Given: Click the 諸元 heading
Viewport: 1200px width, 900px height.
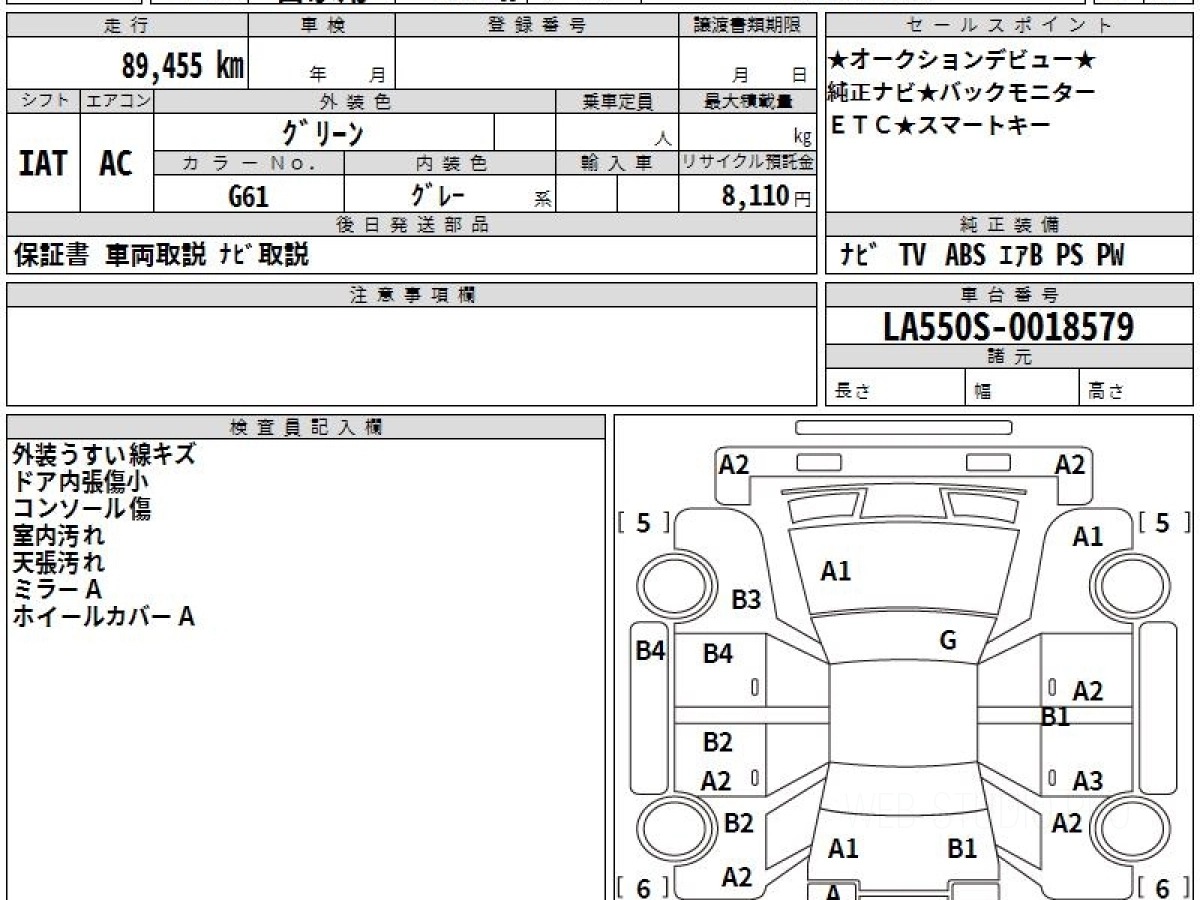Looking at the screenshot, I should pyautogui.click(x=1009, y=357).
